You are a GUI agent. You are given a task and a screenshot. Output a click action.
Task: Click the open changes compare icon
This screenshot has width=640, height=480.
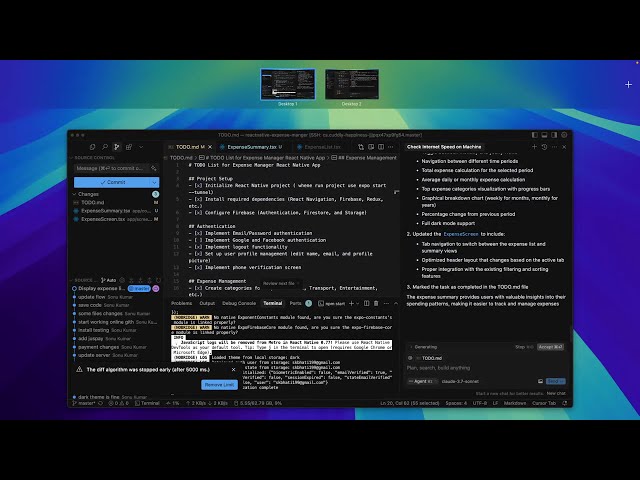click(x=361, y=147)
